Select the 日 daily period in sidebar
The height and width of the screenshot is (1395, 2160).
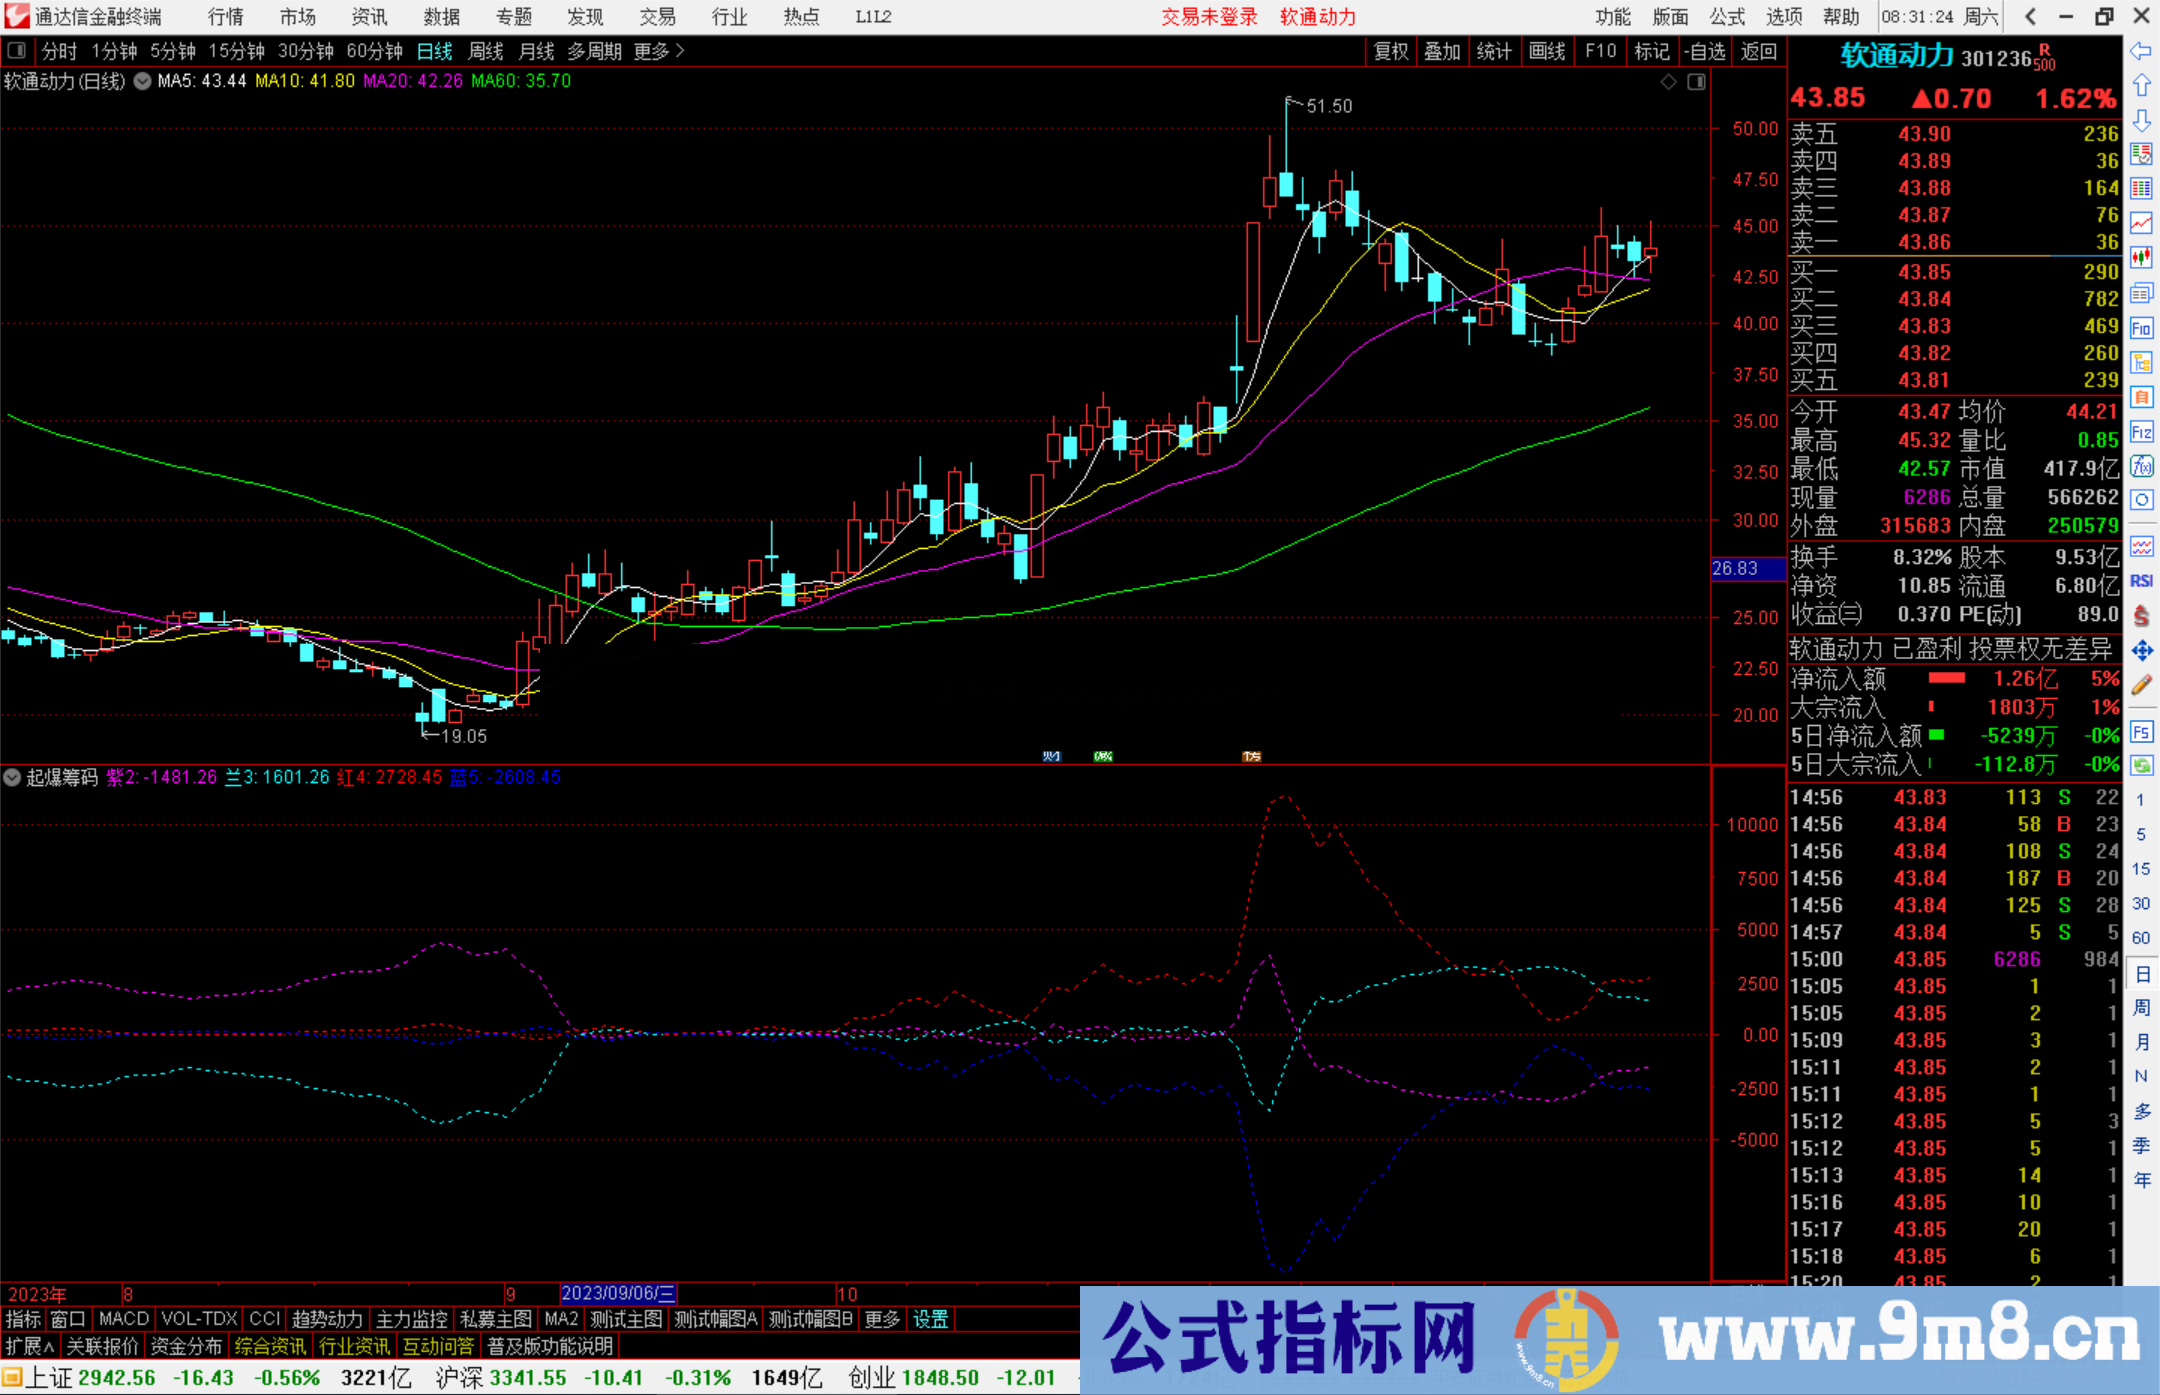(2142, 974)
